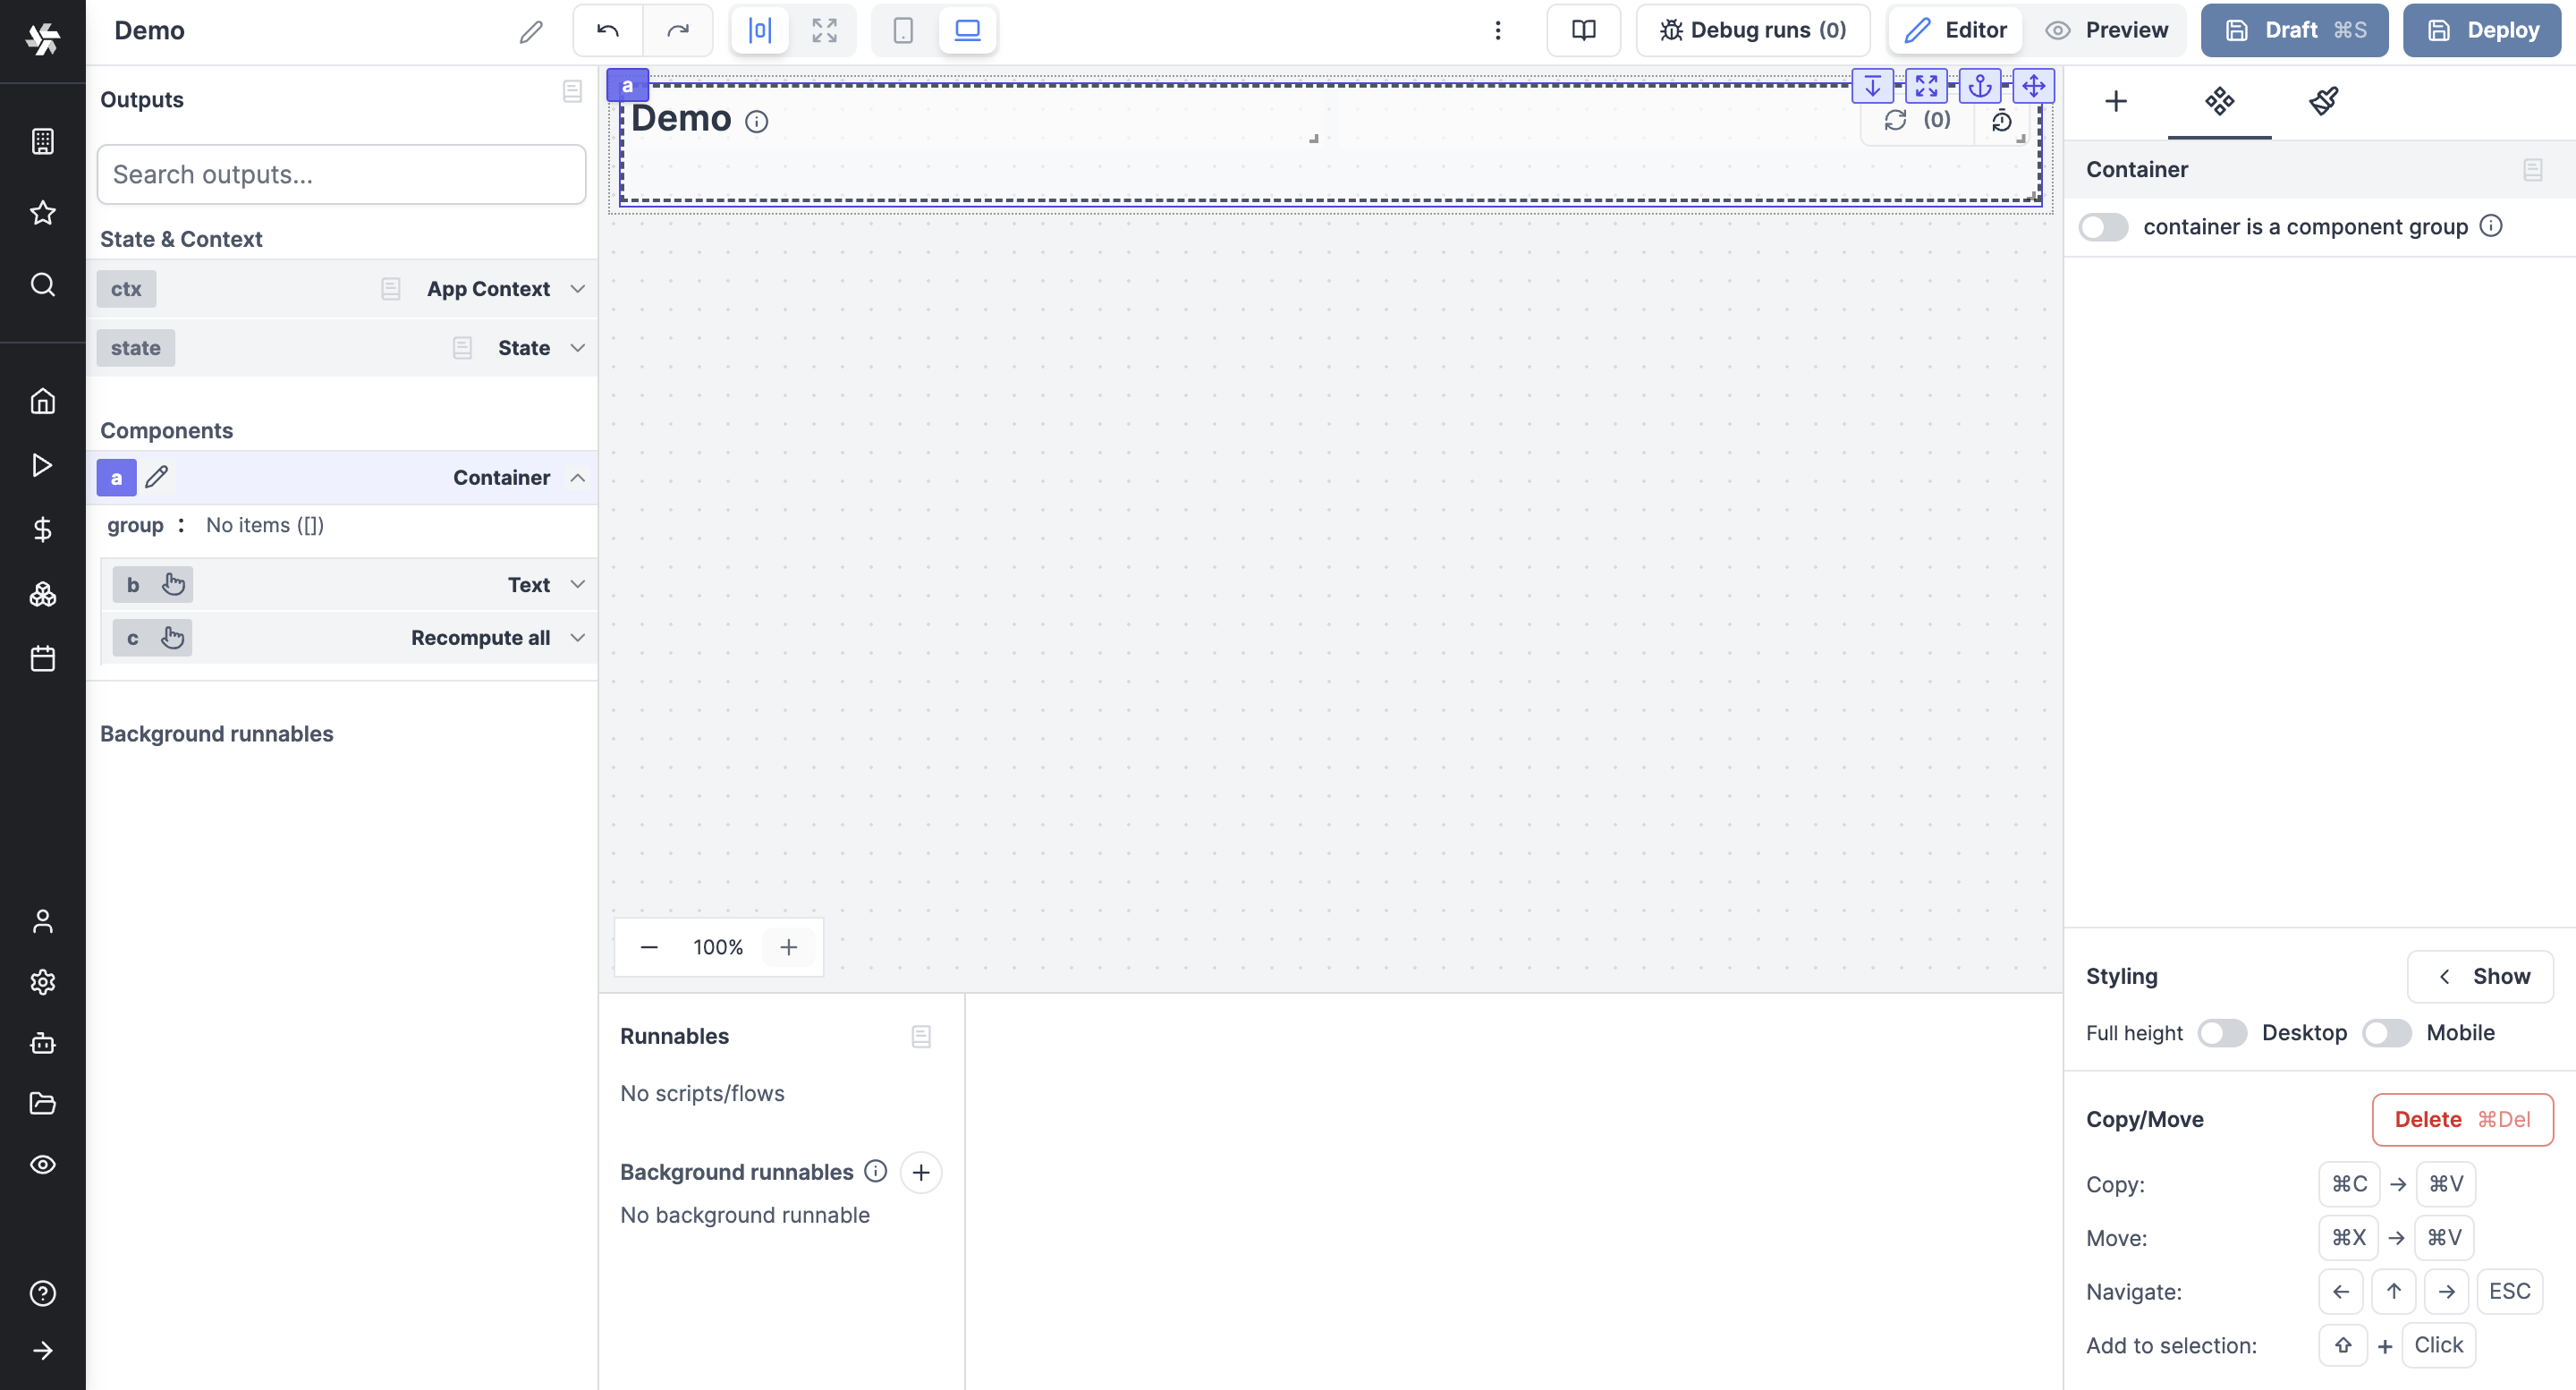Enable Full height Mobile switch
Image resolution: width=2576 pixels, height=1390 pixels.
tap(2386, 1033)
